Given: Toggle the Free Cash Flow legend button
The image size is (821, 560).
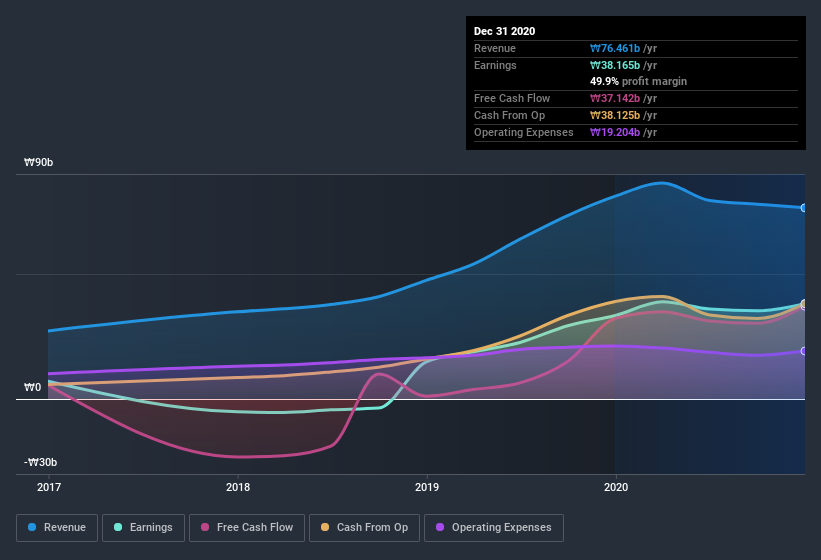Looking at the screenshot, I should tap(247, 528).
